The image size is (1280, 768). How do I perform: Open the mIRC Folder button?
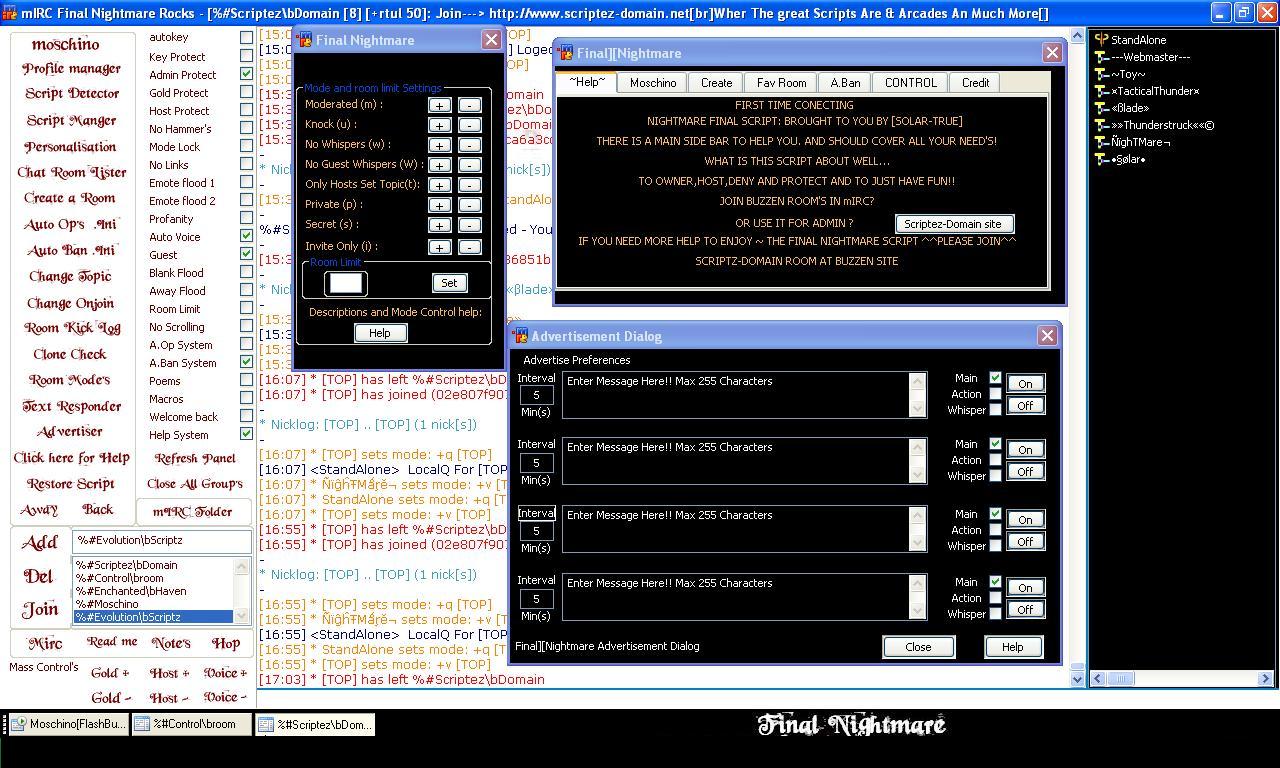[192, 512]
